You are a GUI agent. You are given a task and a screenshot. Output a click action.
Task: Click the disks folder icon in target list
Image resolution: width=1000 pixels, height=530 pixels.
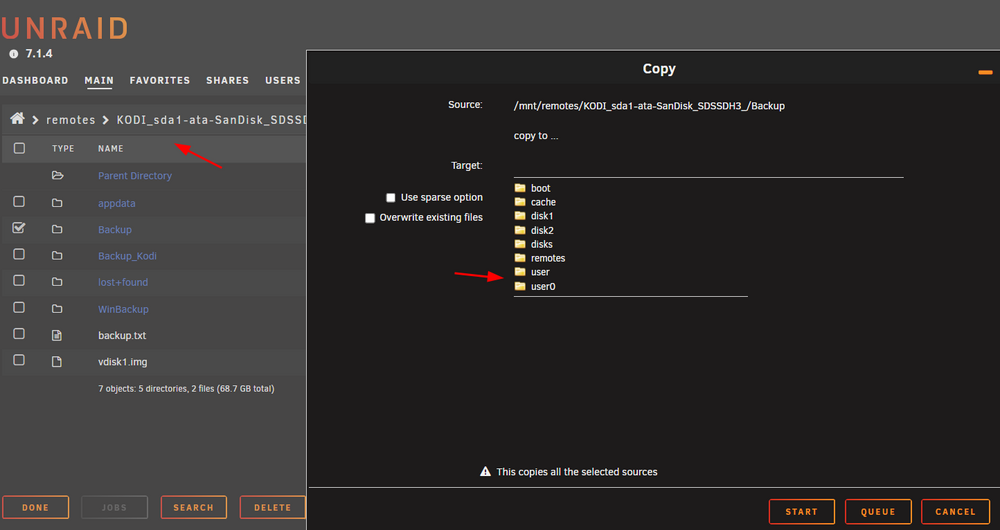pyautogui.click(x=520, y=244)
